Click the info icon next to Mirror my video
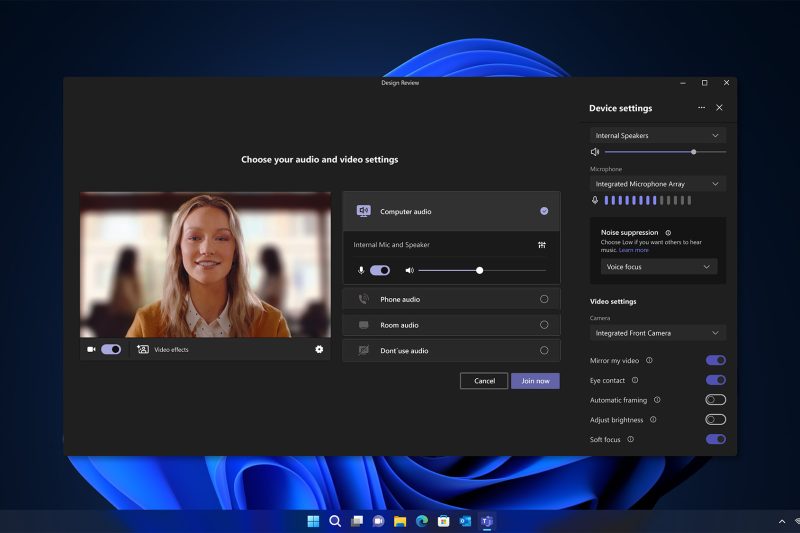Screen dimensions: 800x533 [649, 360]
